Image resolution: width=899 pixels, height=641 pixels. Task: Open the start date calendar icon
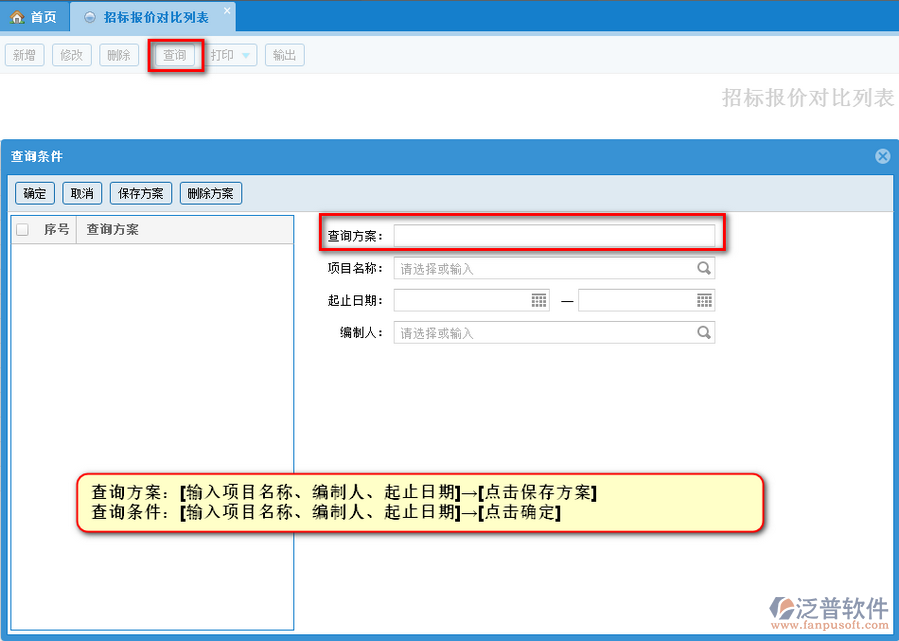click(x=539, y=300)
